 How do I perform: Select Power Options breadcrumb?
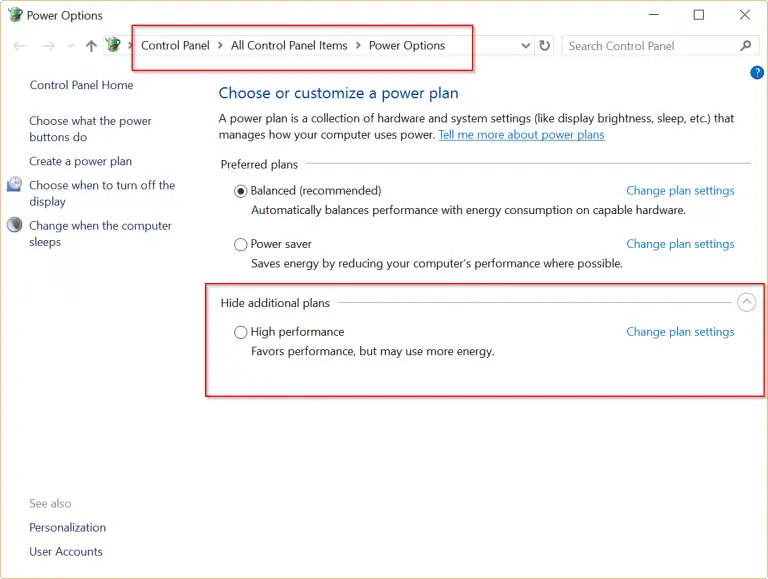407,46
